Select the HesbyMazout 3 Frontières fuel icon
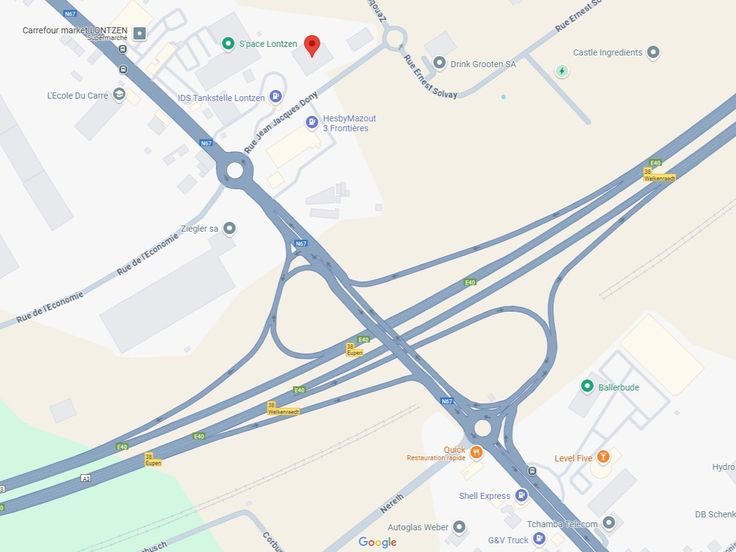736x552 pixels. pos(312,123)
